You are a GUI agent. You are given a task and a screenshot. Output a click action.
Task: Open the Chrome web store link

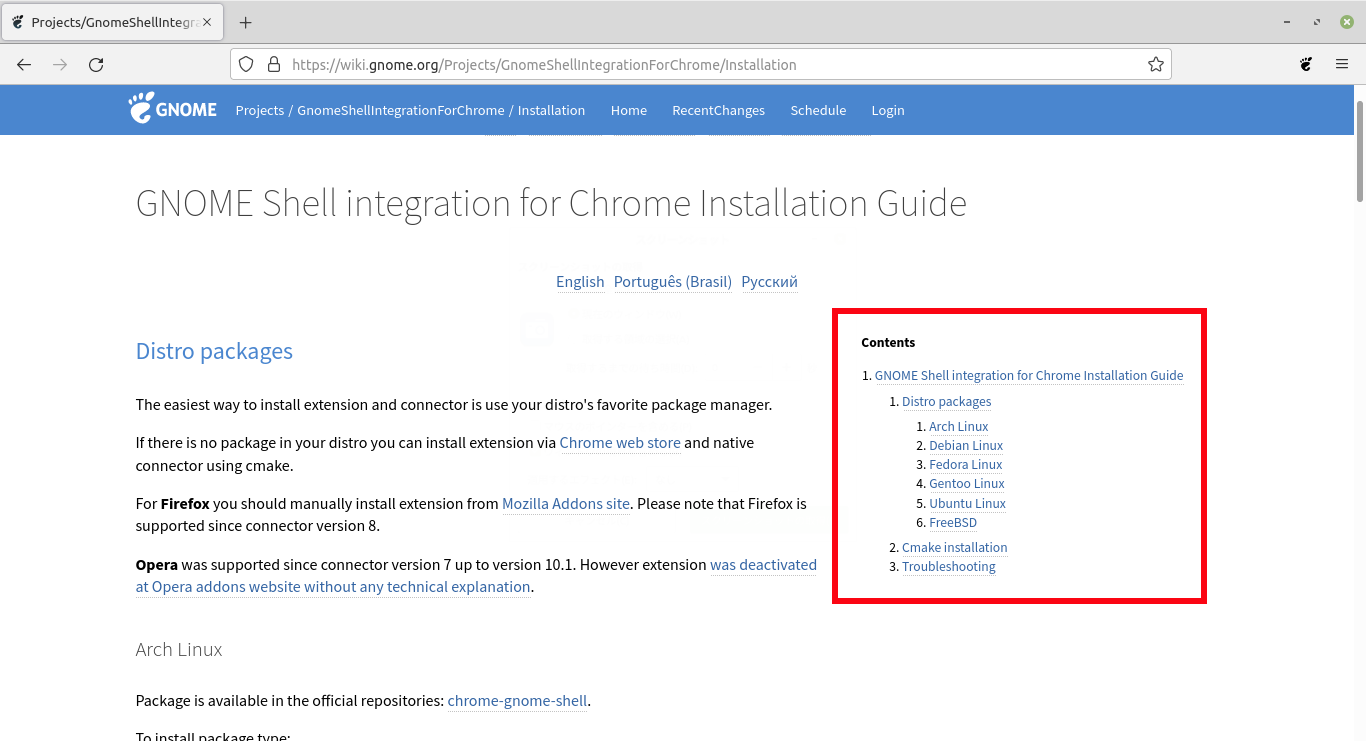point(620,442)
